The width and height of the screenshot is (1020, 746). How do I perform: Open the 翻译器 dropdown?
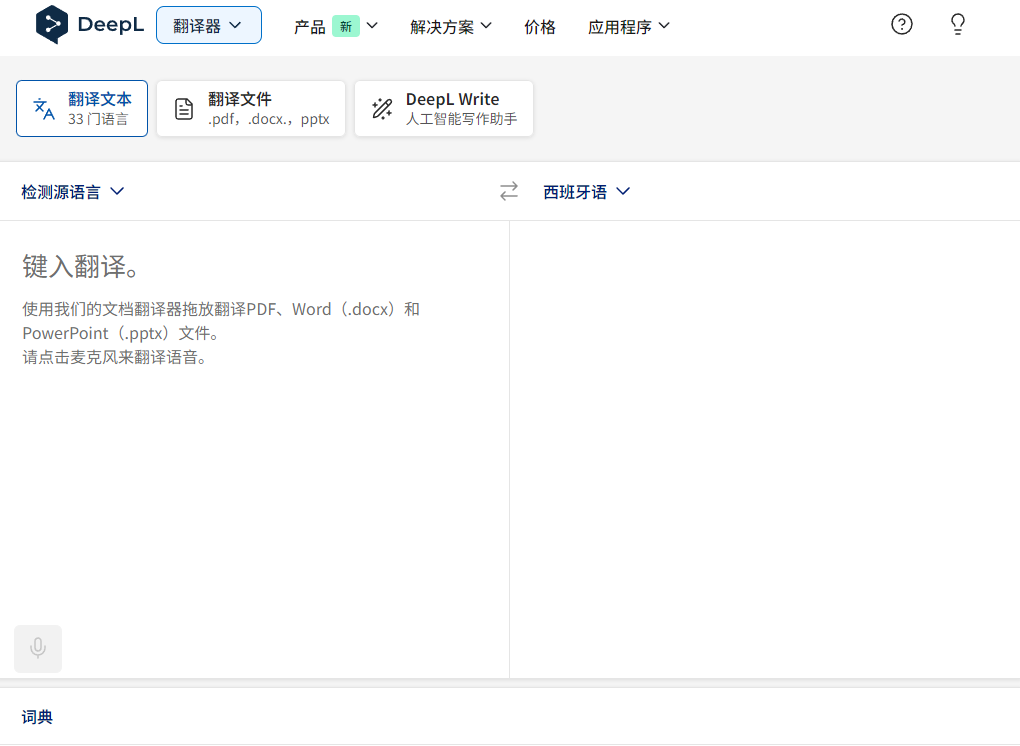point(209,25)
